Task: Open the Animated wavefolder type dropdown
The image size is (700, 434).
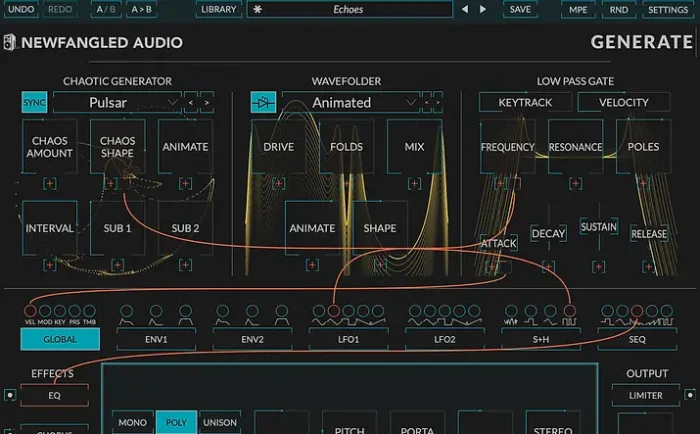Action: point(350,102)
